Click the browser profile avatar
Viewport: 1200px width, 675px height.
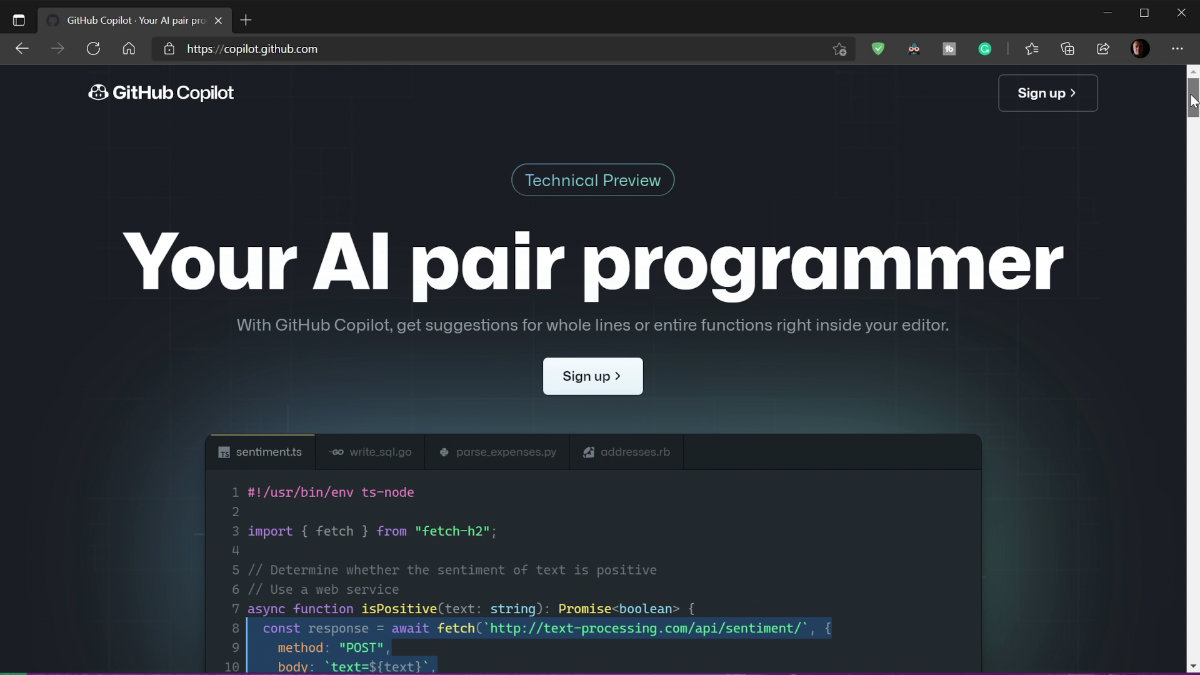click(x=1139, y=48)
